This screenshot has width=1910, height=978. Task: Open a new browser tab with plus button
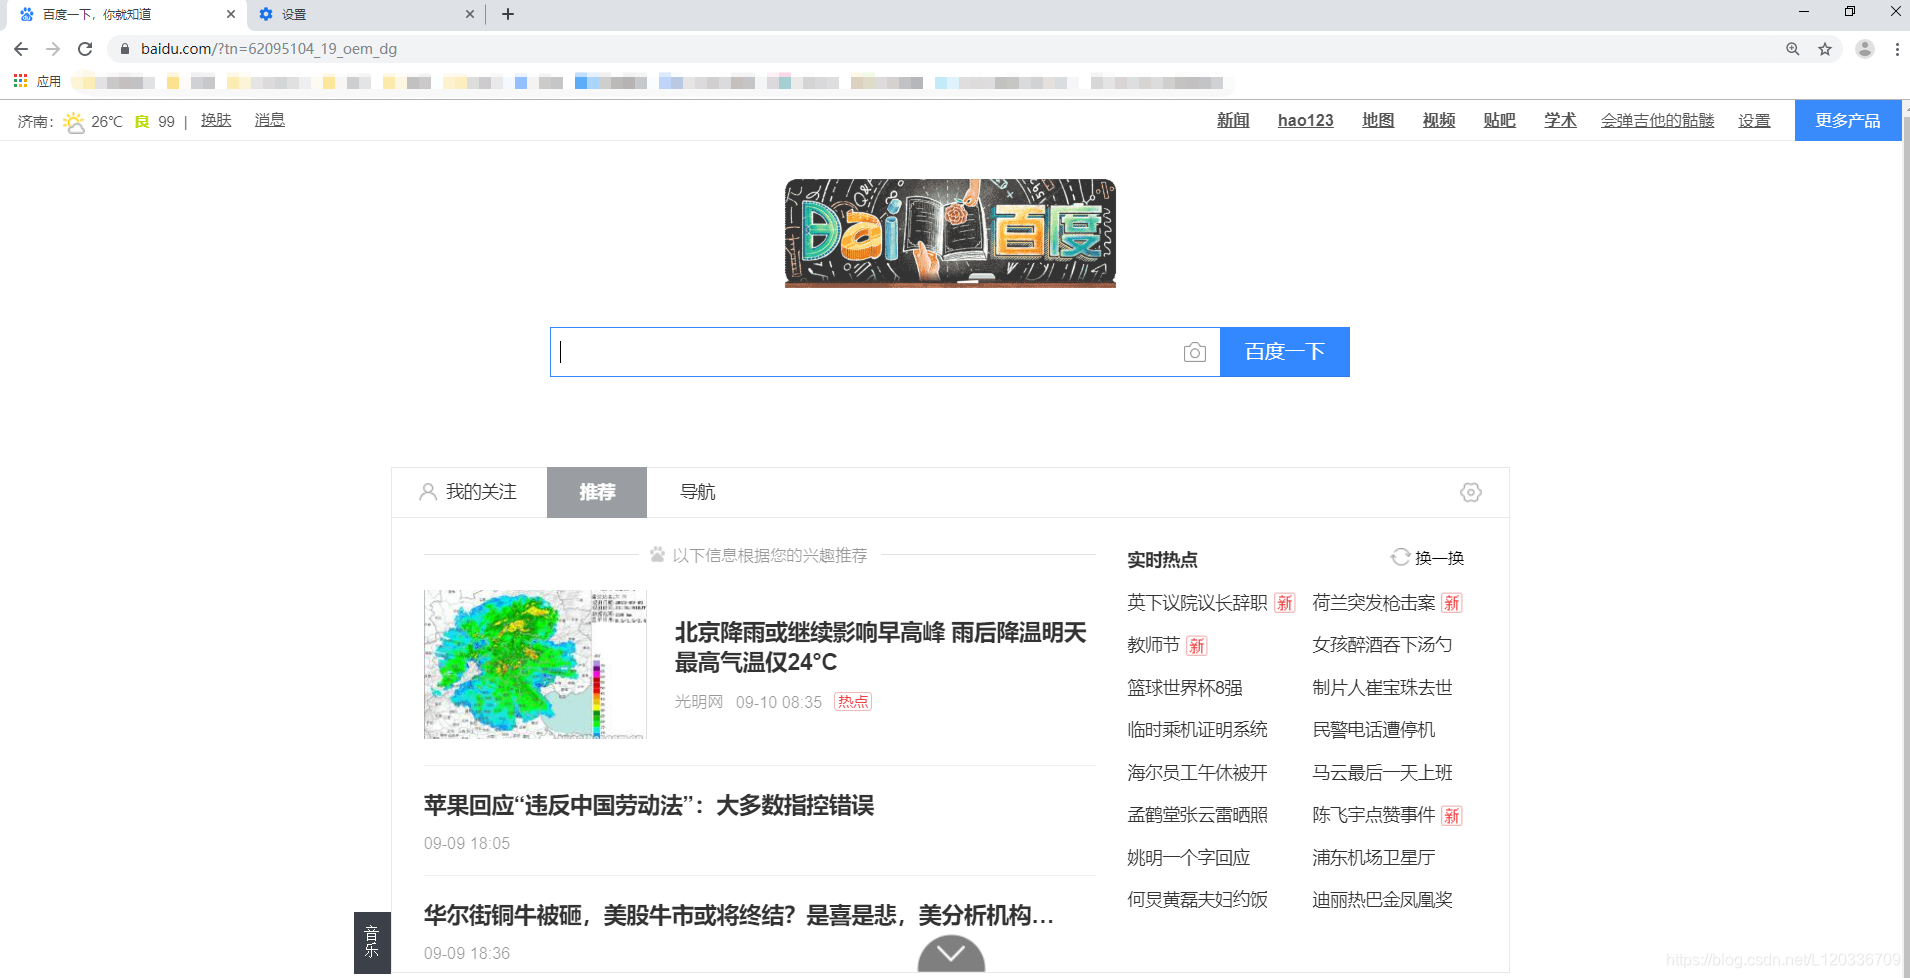point(508,14)
